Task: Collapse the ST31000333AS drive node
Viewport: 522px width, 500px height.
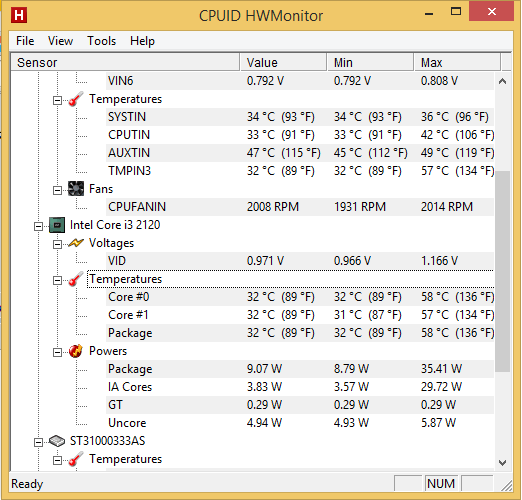Action: click(39, 442)
